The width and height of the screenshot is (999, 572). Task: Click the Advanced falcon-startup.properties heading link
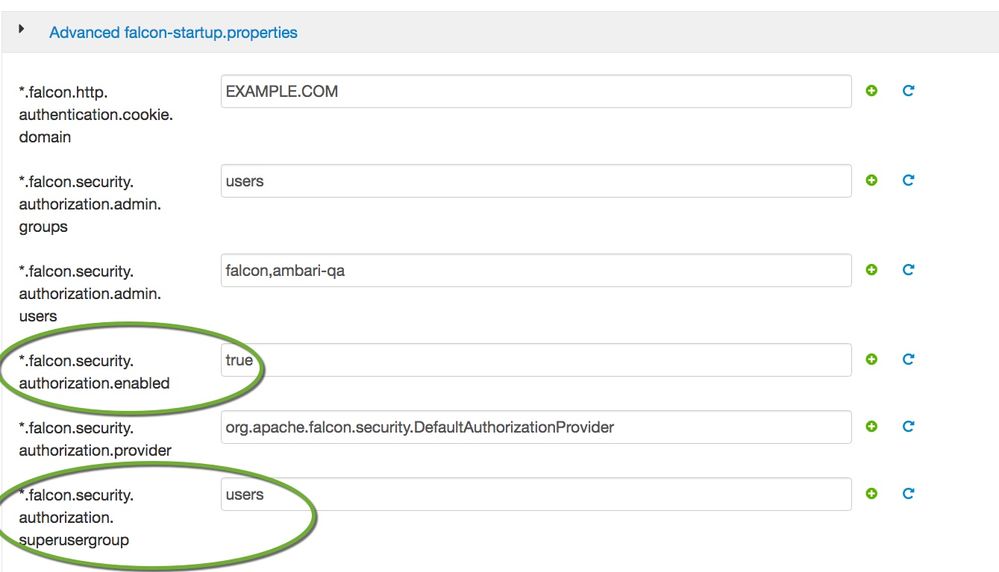(x=173, y=33)
